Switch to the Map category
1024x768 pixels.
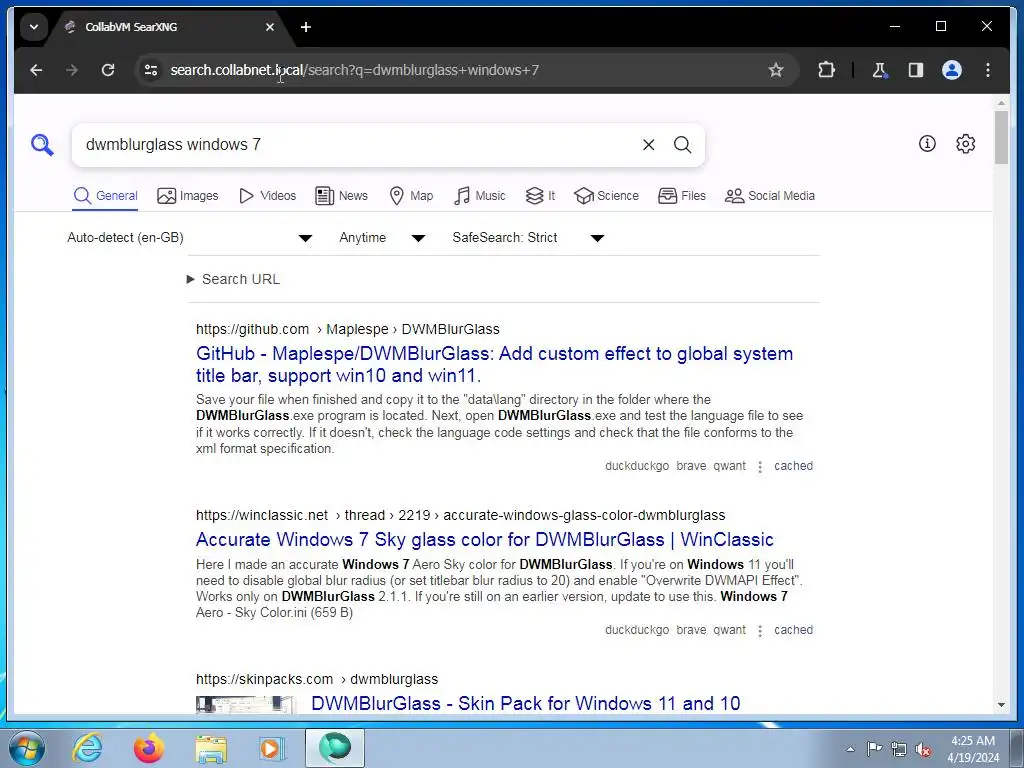point(411,196)
